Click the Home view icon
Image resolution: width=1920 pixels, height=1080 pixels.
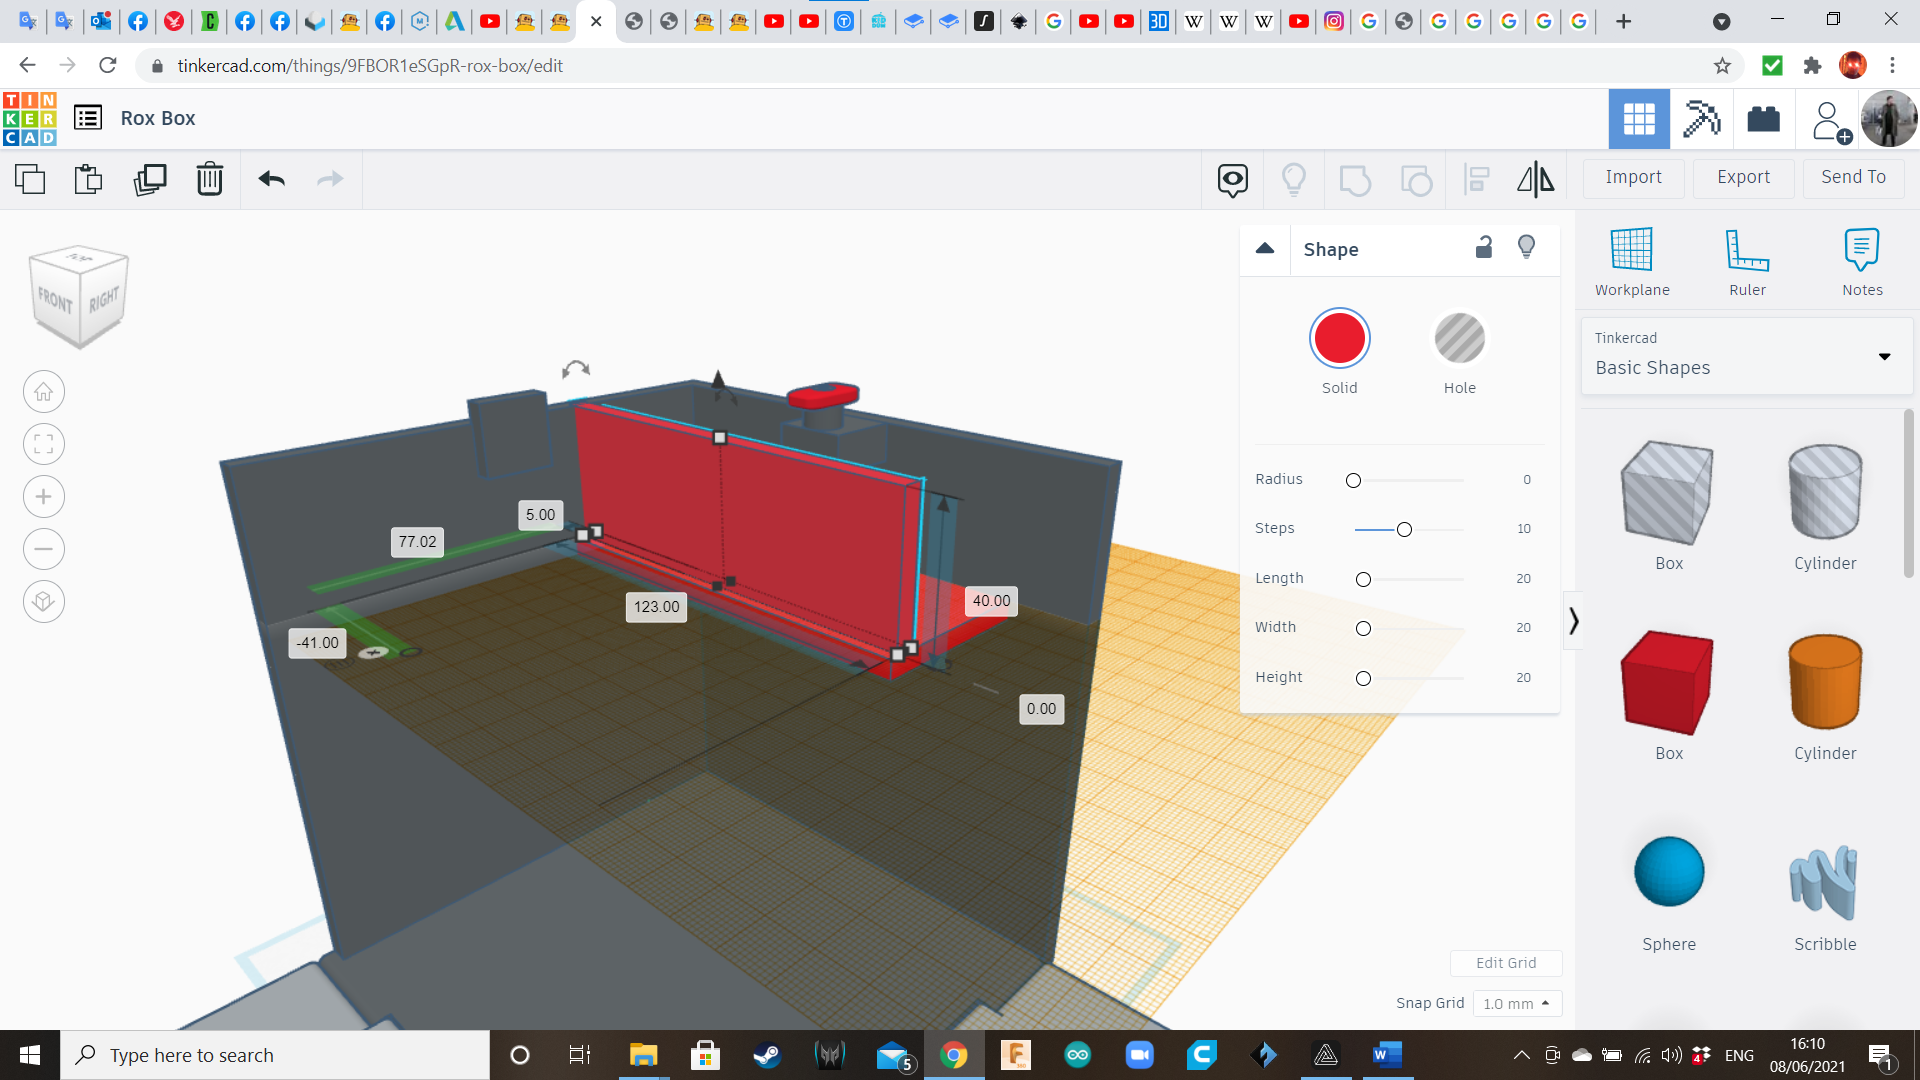(x=44, y=392)
